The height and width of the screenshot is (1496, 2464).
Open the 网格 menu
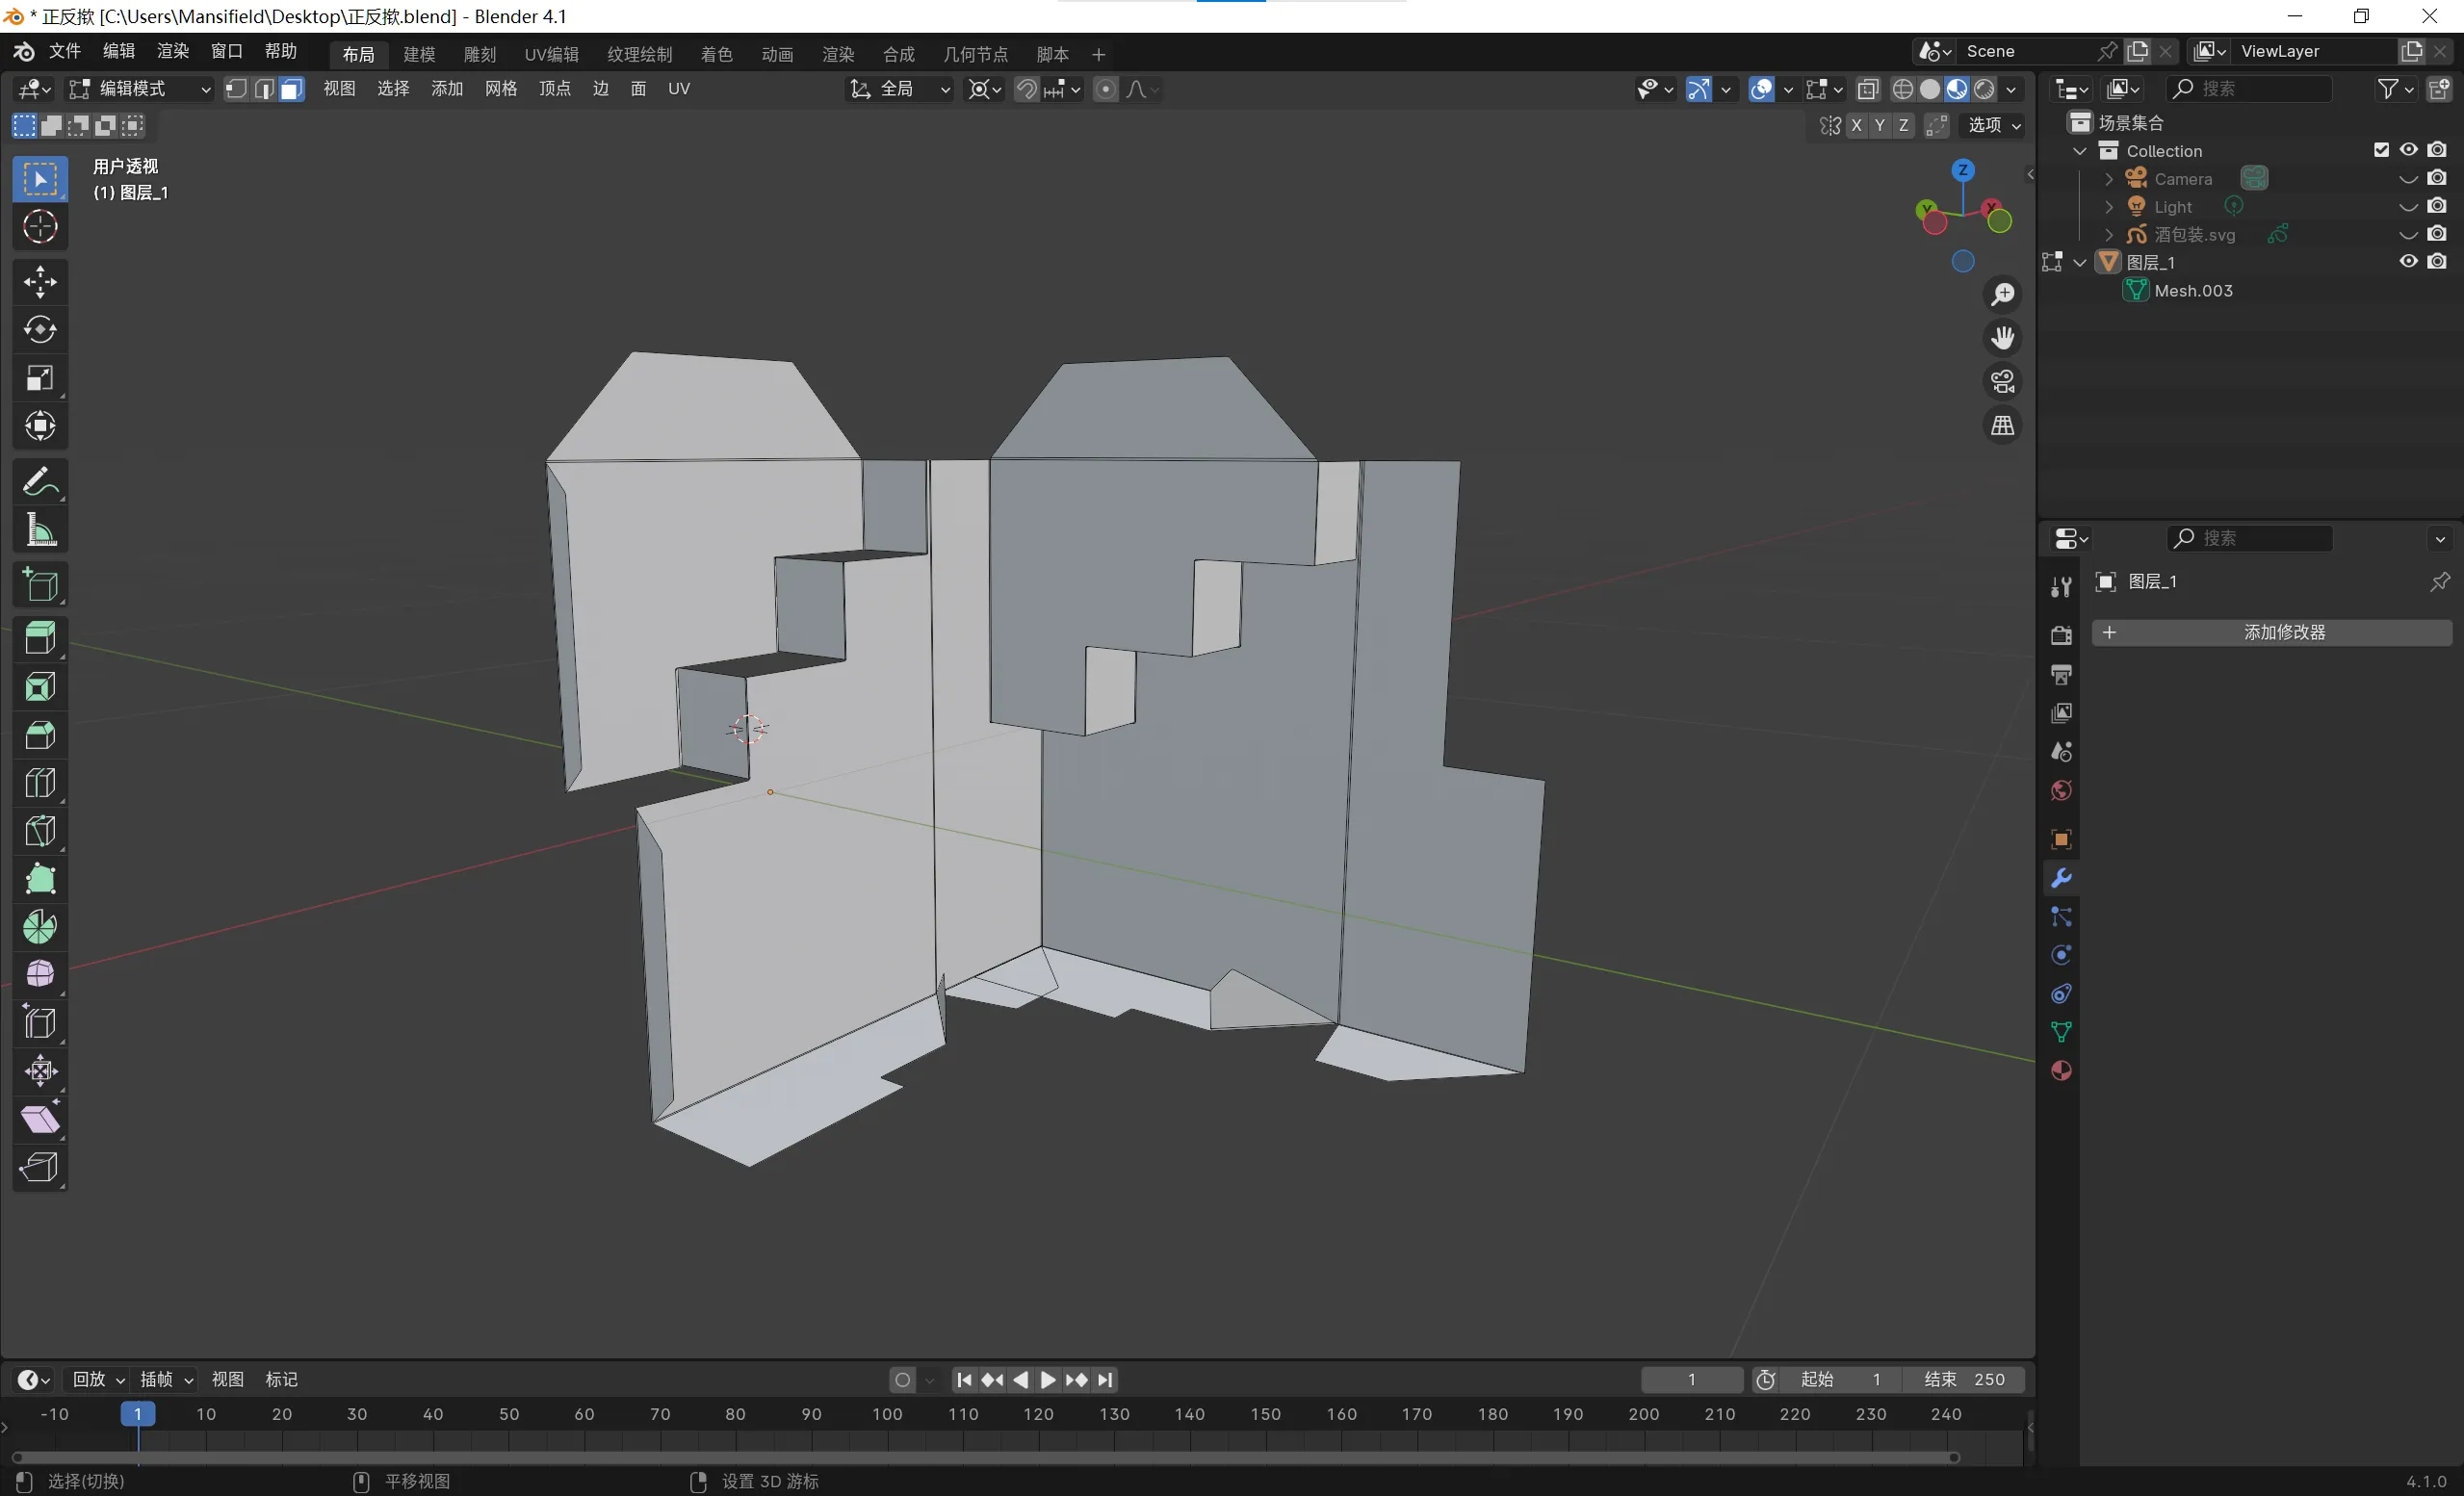click(x=500, y=89)
